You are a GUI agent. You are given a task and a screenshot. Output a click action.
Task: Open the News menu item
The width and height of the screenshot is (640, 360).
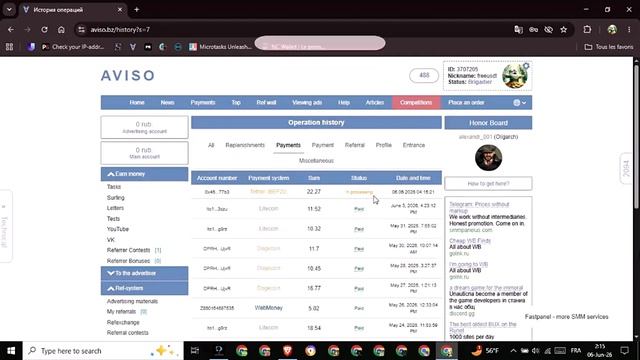167,102
